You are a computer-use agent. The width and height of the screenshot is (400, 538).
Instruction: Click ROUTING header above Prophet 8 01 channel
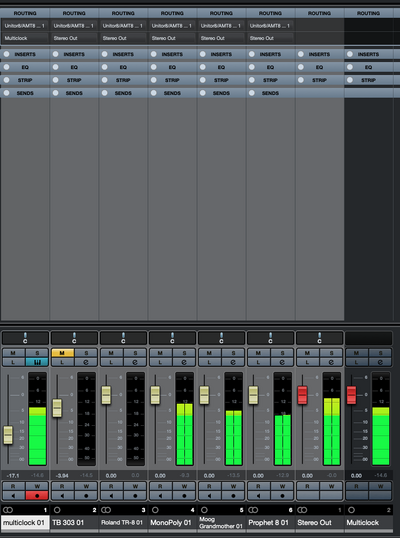tap(270, 13)
